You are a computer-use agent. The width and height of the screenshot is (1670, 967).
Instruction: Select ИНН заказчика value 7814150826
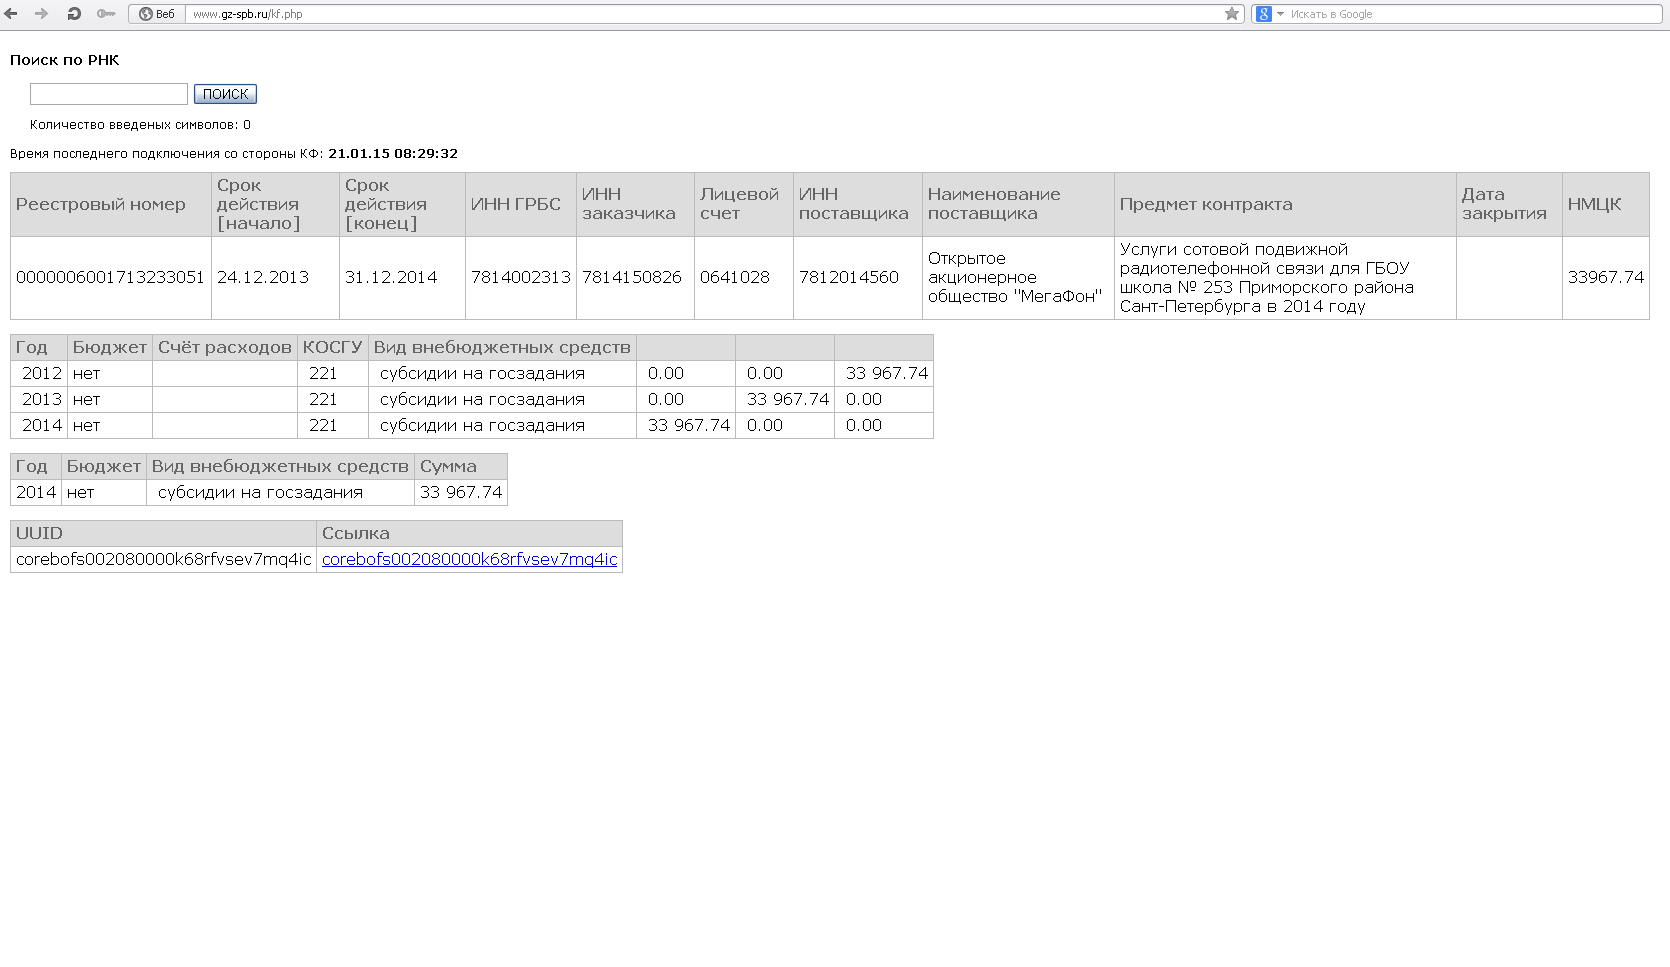(x=632, y=277)
